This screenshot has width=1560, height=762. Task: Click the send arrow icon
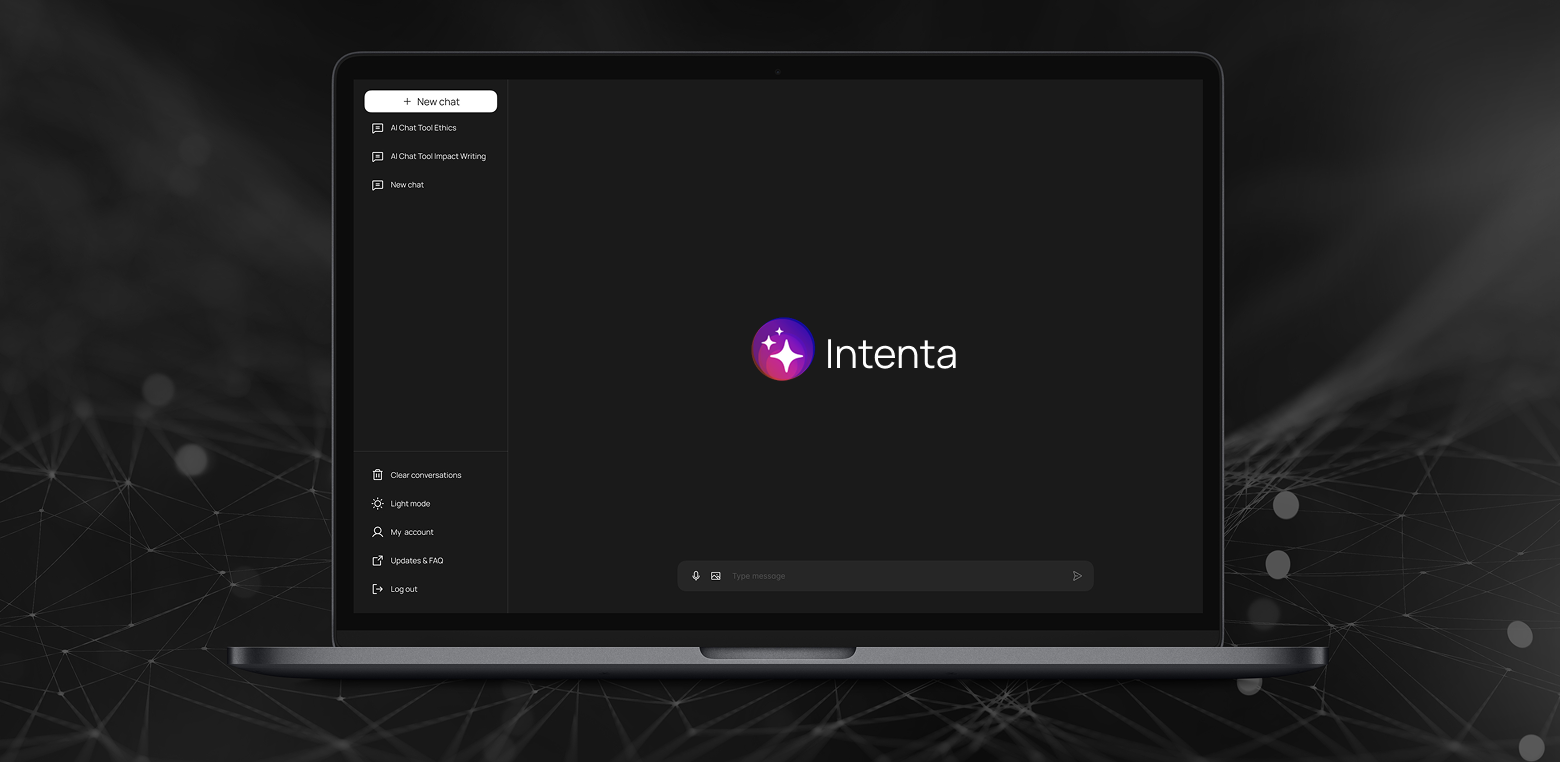pyautogui.click(x=1077, y=576)
